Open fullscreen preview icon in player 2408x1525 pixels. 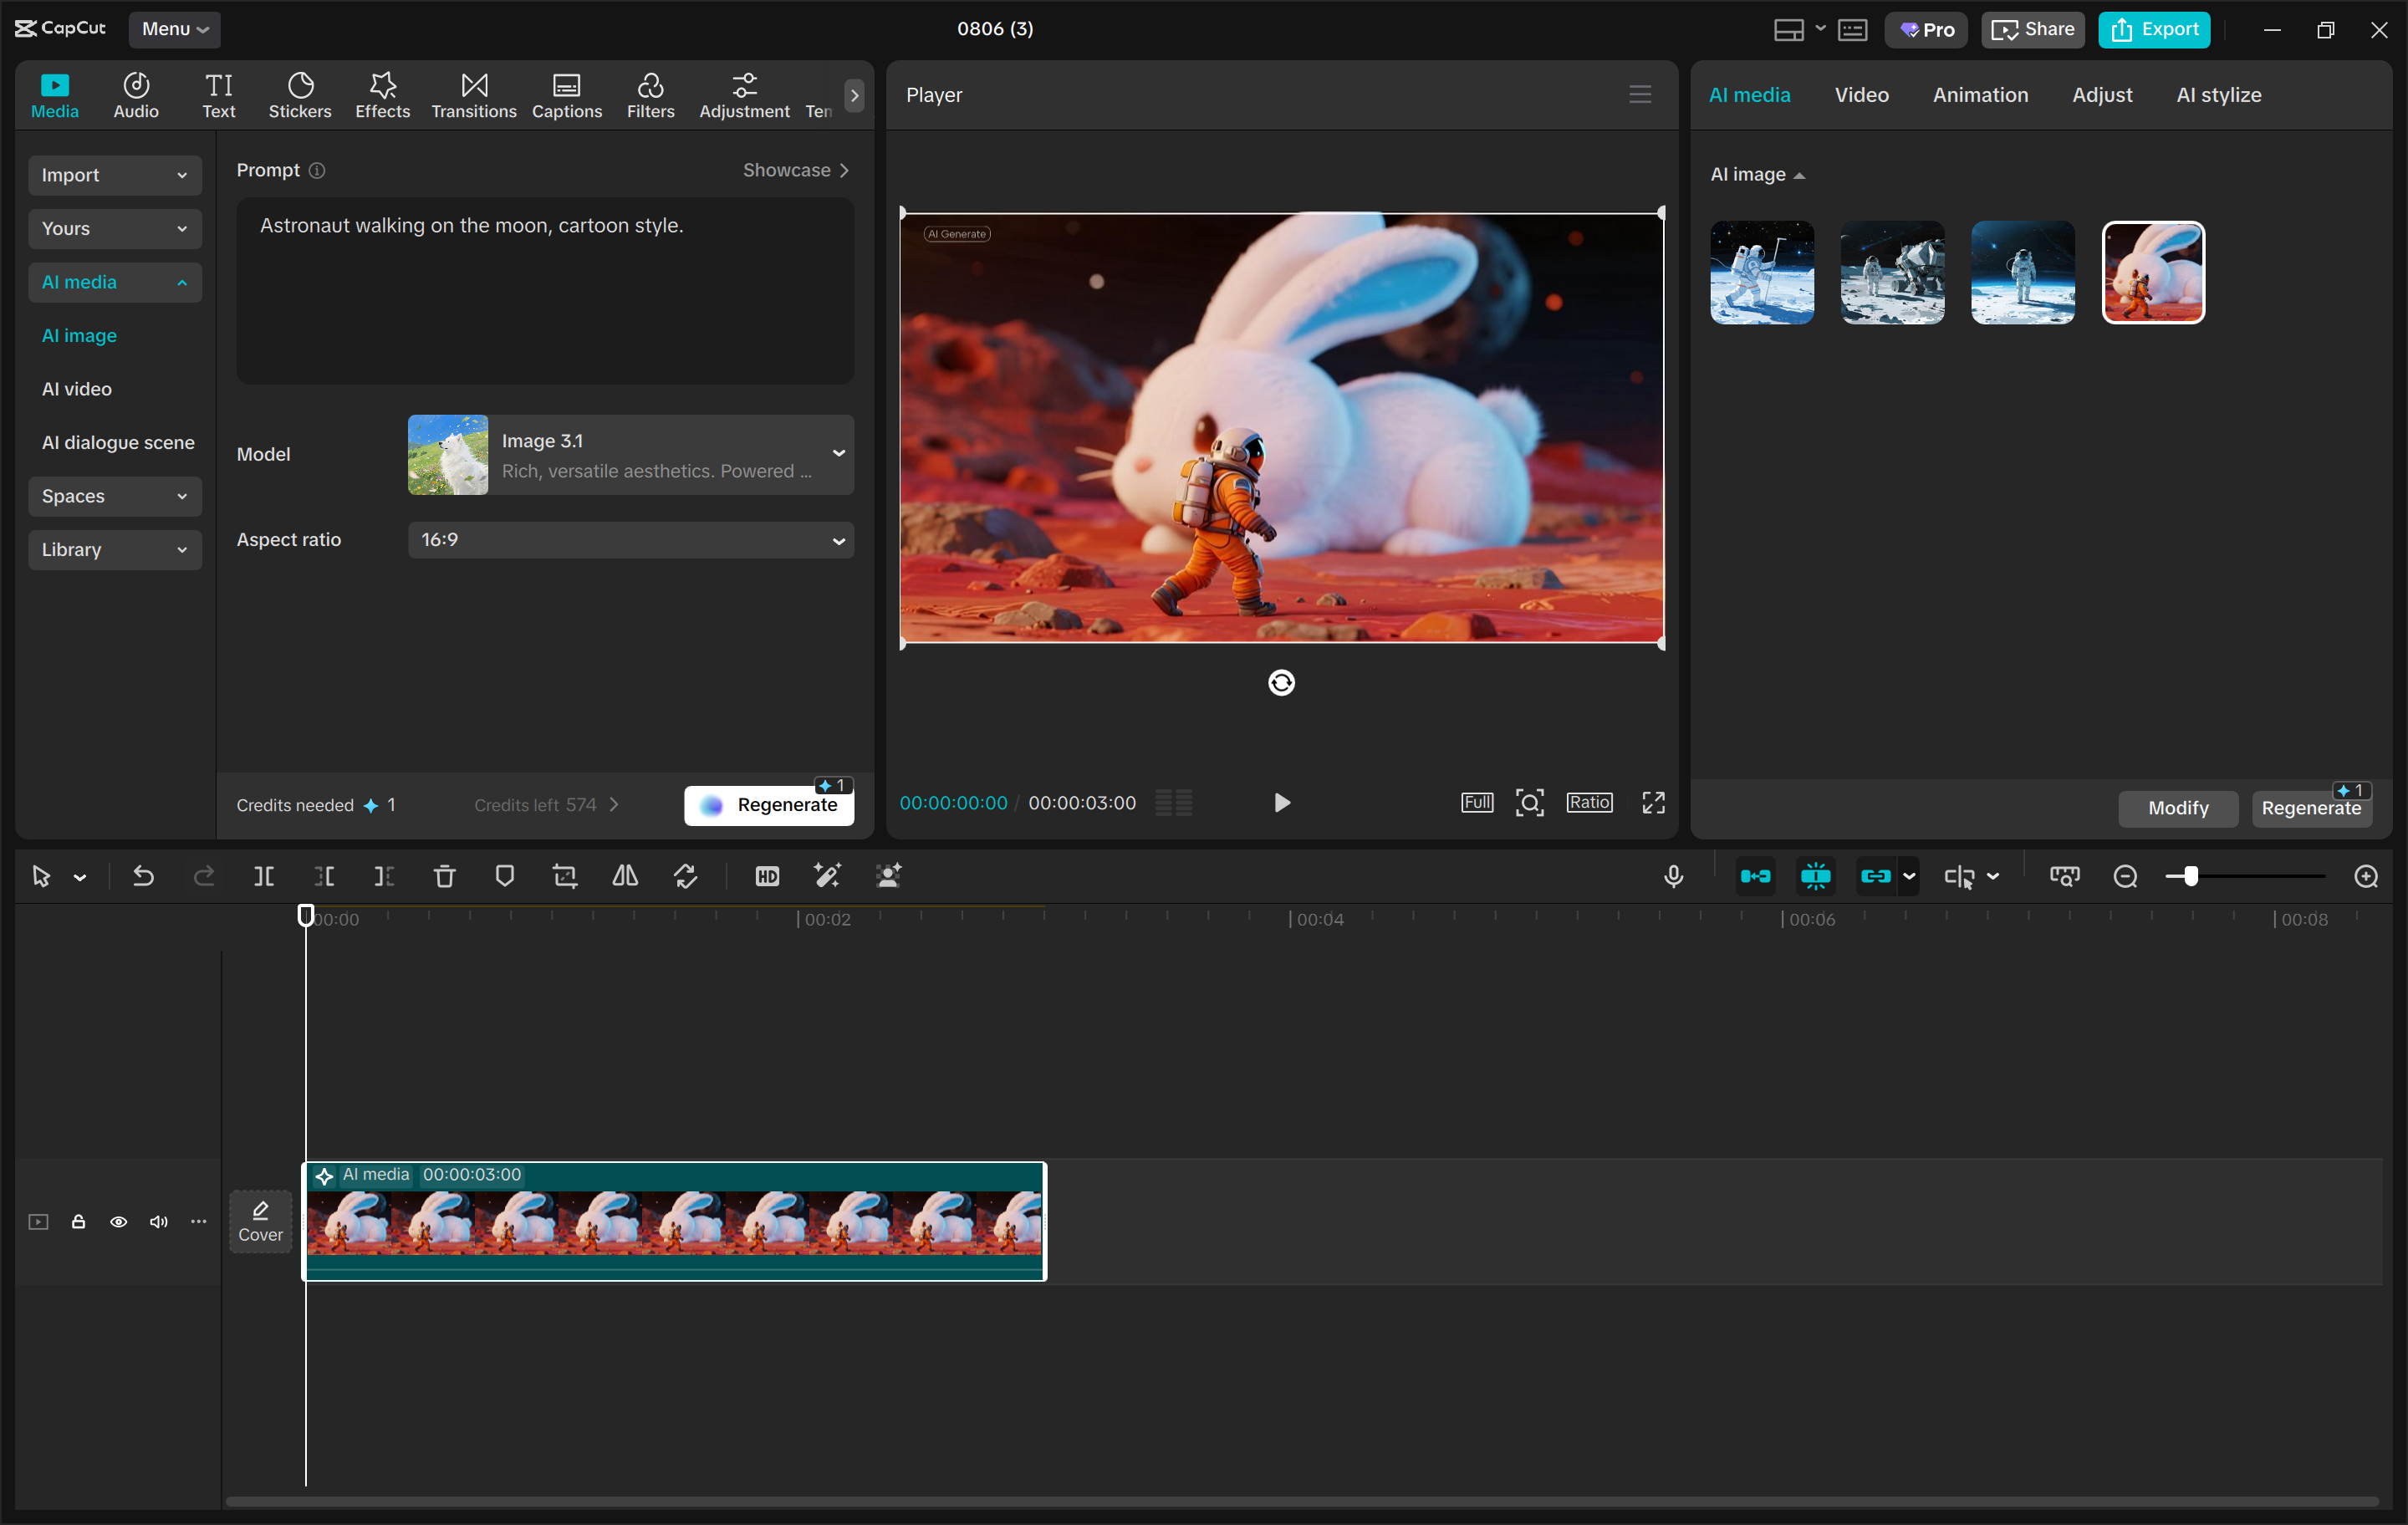coord(1653,802)
